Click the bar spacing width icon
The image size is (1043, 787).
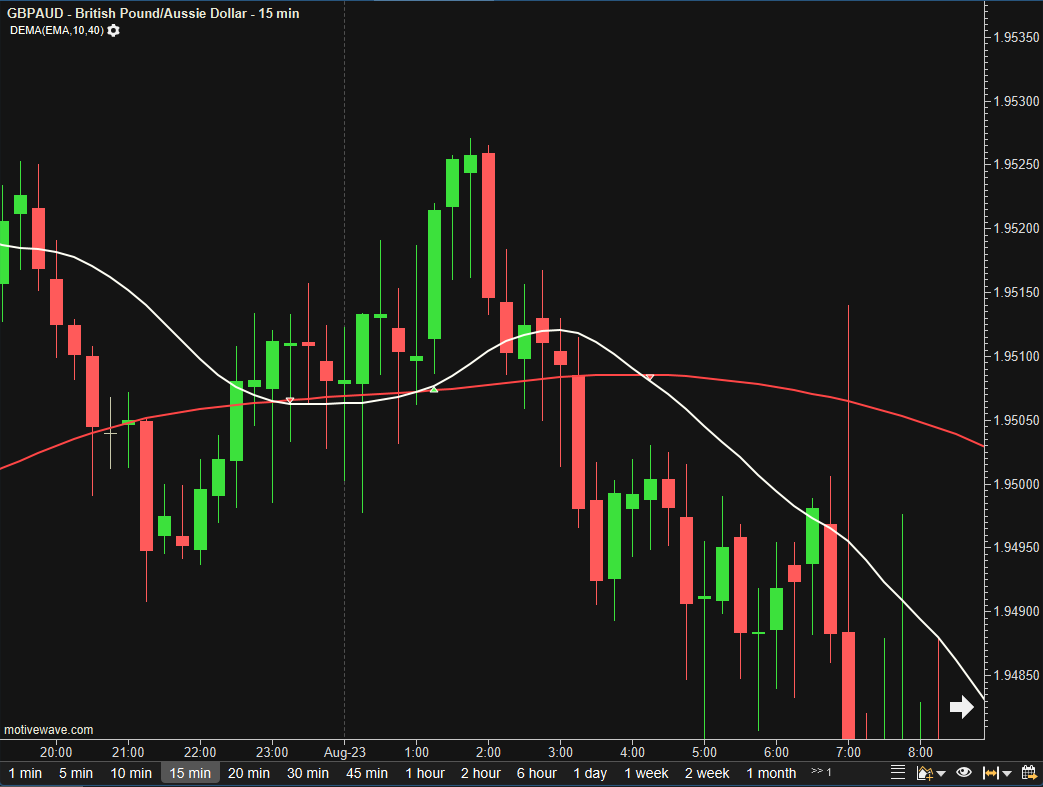990,773
